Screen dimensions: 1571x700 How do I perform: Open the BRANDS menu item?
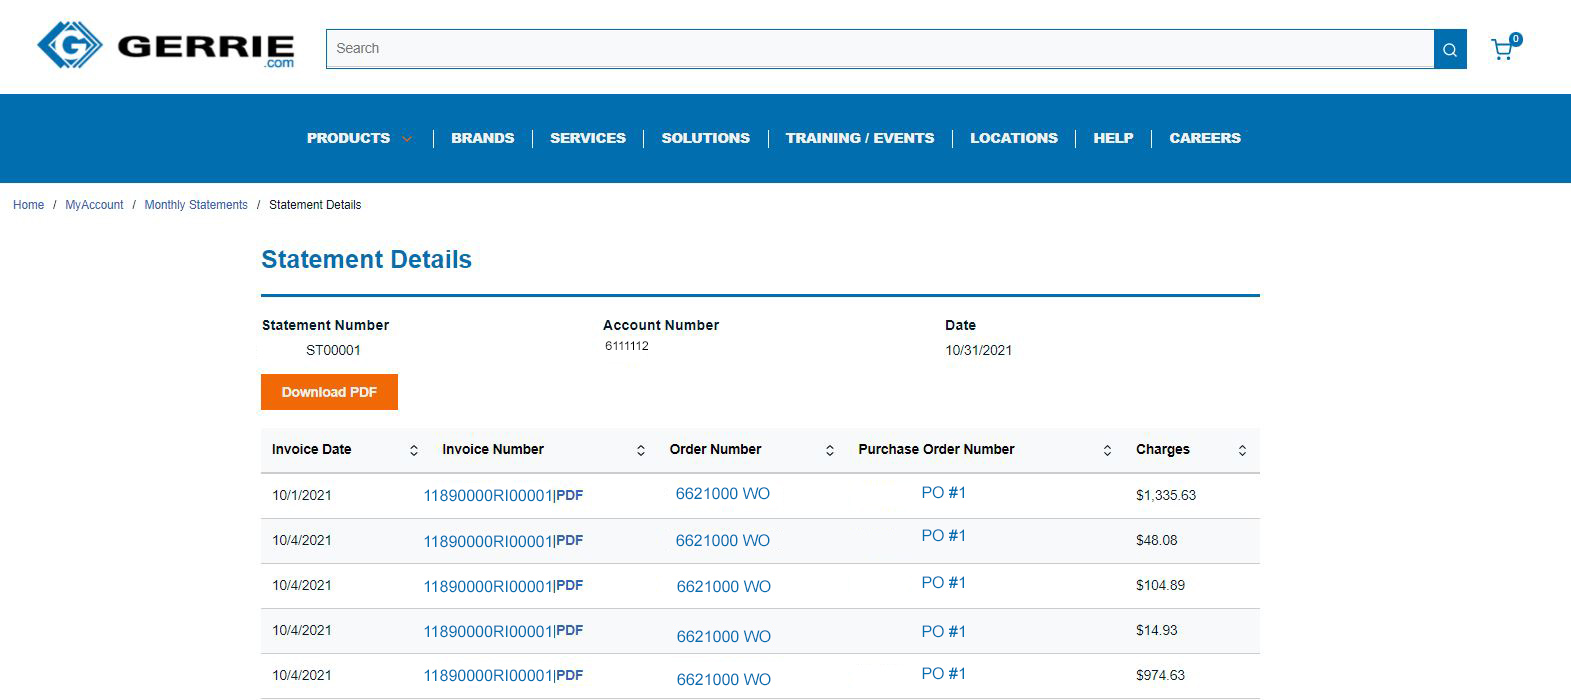(x=483, y=138)
